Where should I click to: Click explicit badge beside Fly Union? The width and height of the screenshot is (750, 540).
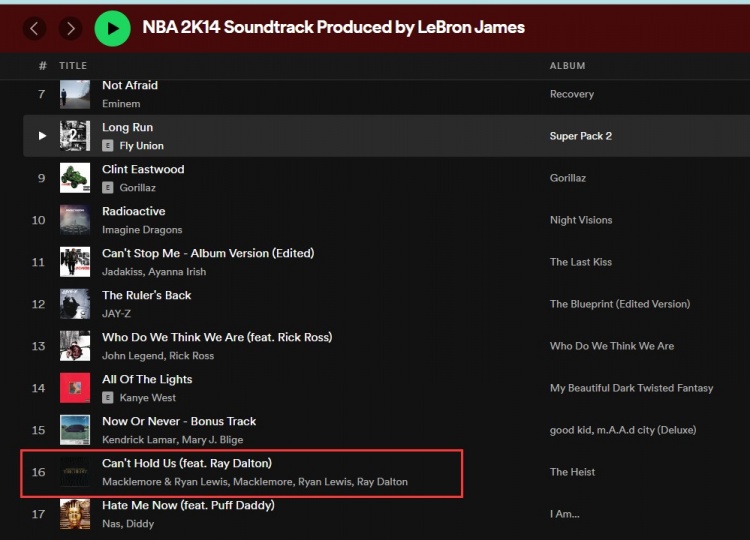pyautogui.click(x=108, y=146)
